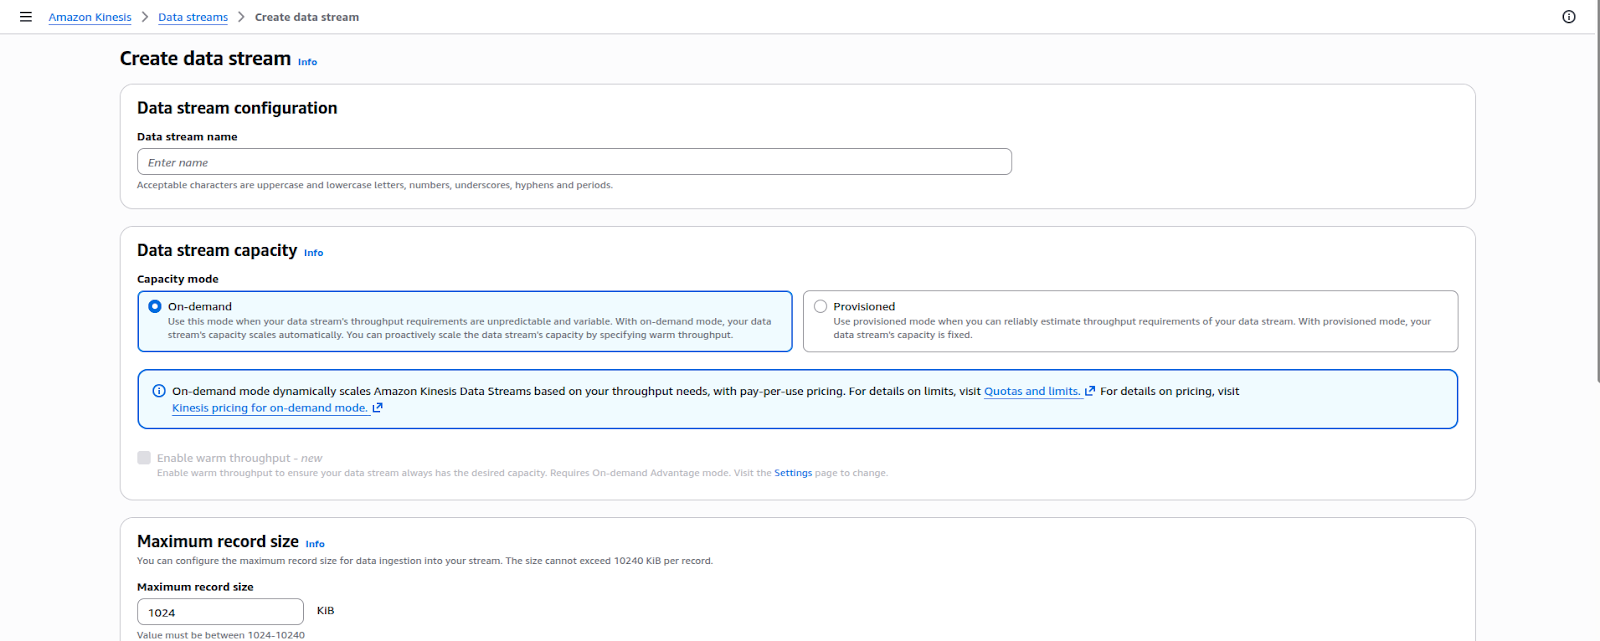Click the info icon in the on-demand notice
The width and height of the screenshot is (1600, 641).
click(x=159, y=391)
